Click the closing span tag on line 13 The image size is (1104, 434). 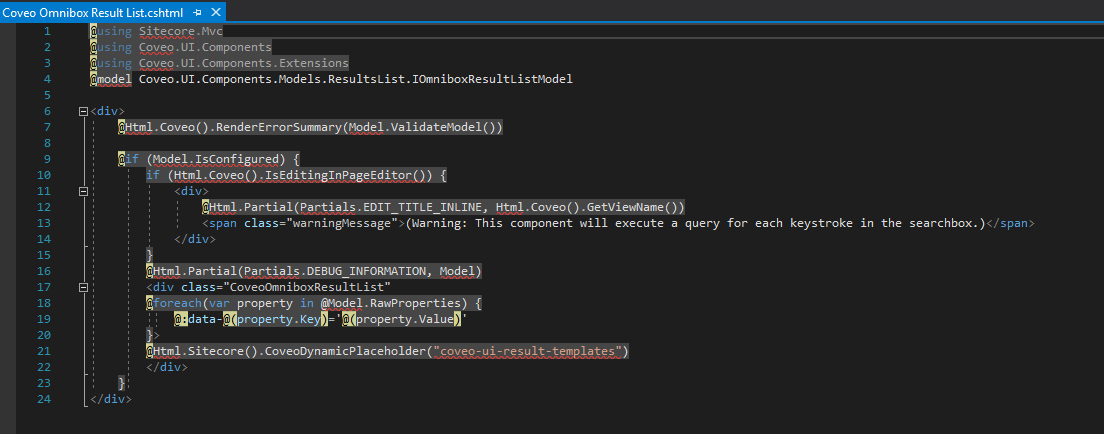(1011, 223)
